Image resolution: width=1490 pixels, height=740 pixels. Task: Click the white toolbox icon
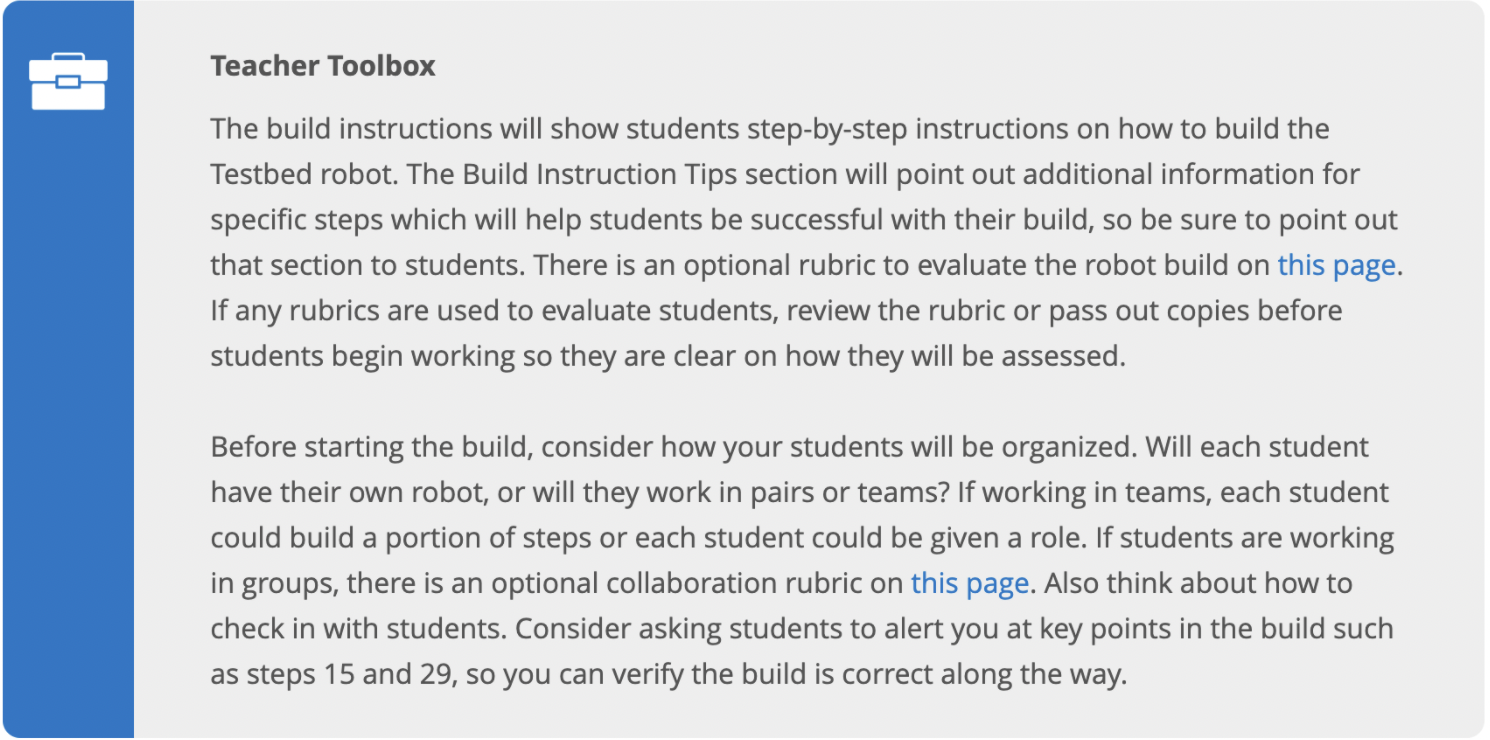pyautogui.click(x=68, y=82)
